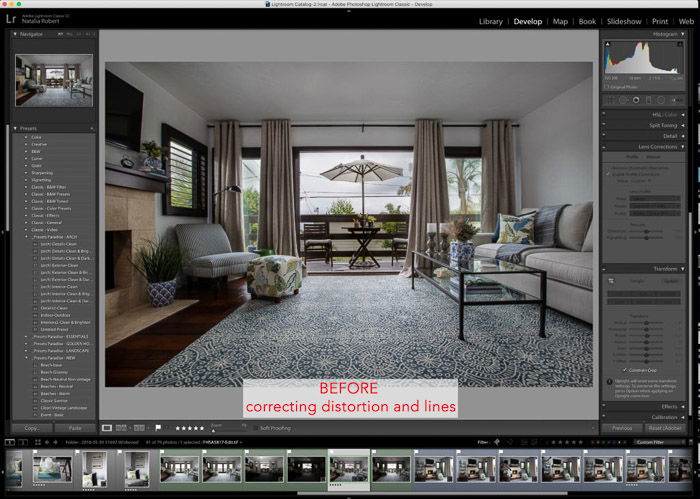700x499 pixels.
Task: Collapse the Histogram panel
Action: [683, 34]
